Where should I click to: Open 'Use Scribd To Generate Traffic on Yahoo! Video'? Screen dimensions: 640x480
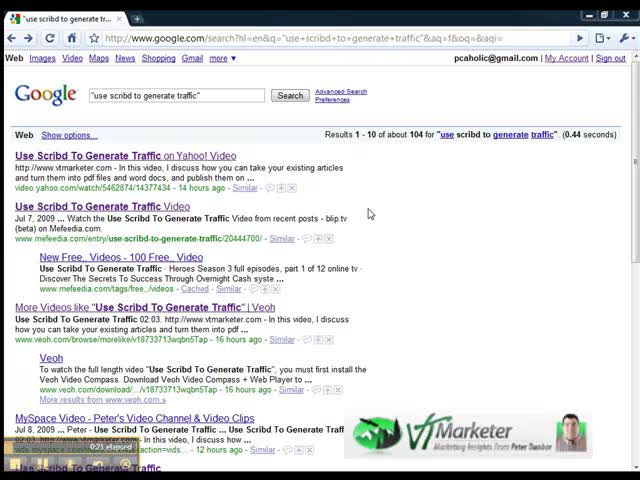(126, 156)
